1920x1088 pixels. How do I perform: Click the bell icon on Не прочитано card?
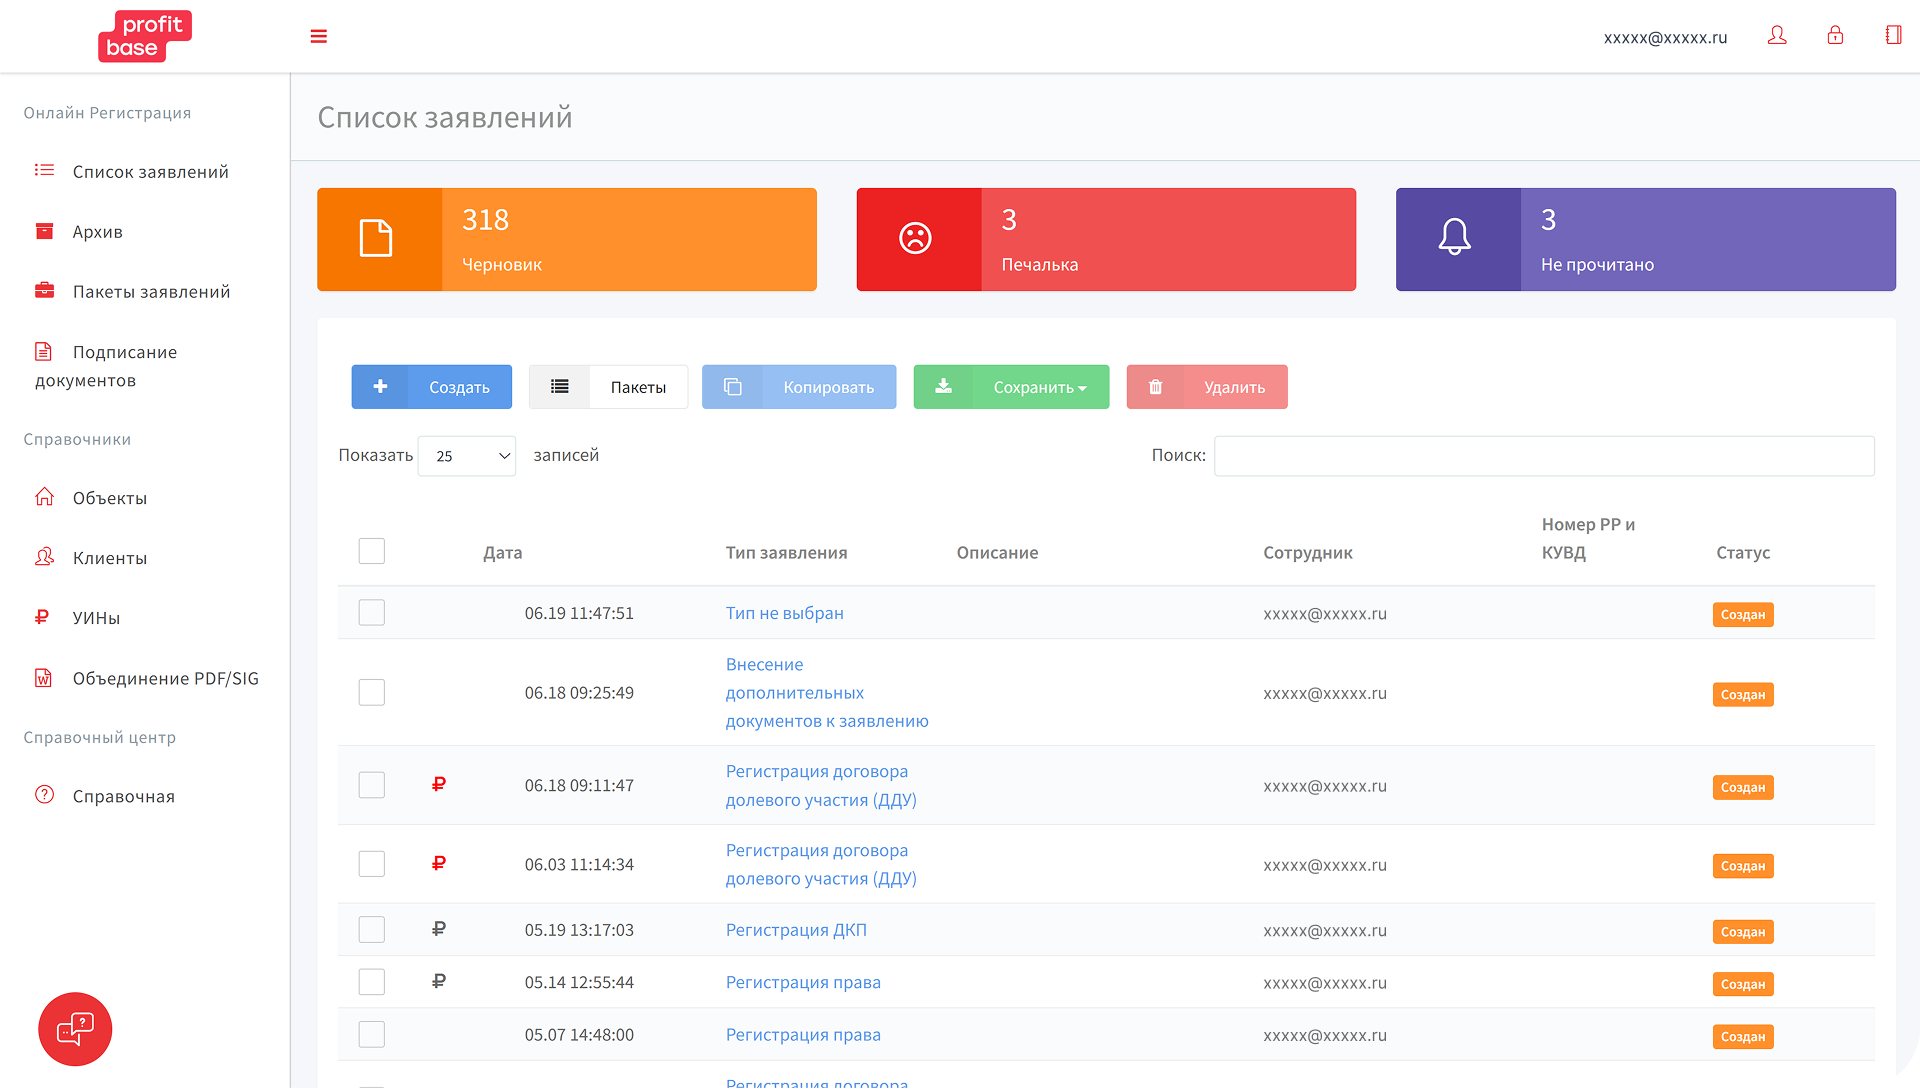[1455, 238]
